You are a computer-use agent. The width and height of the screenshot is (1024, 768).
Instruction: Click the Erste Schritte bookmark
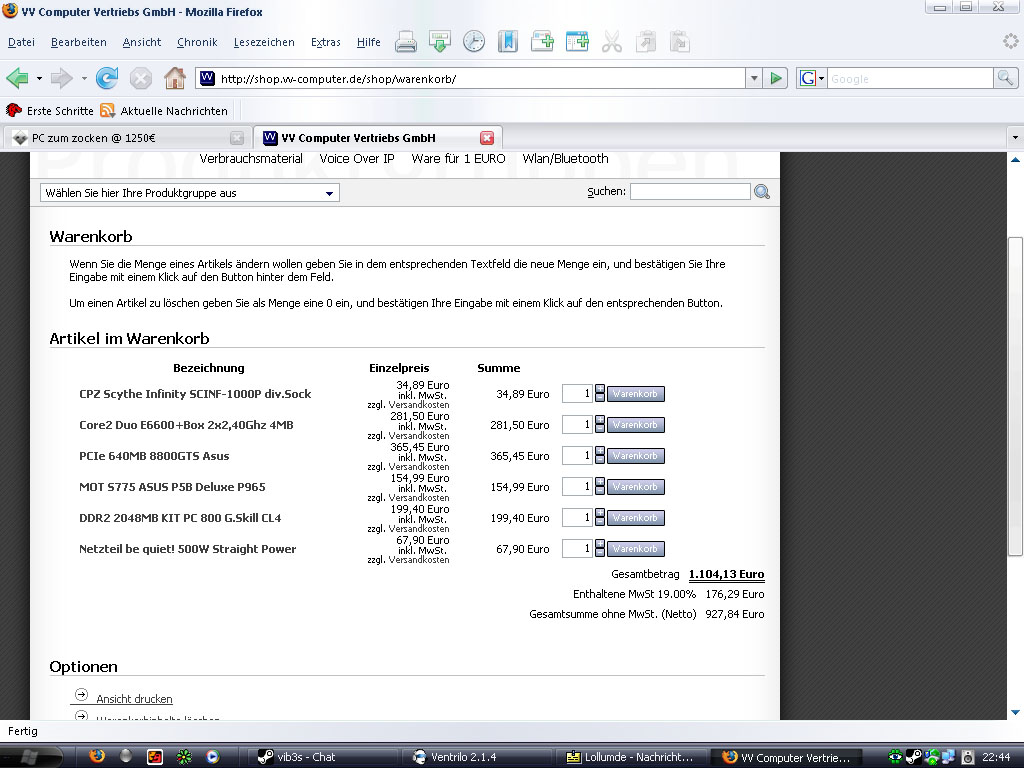pos(50,110)
